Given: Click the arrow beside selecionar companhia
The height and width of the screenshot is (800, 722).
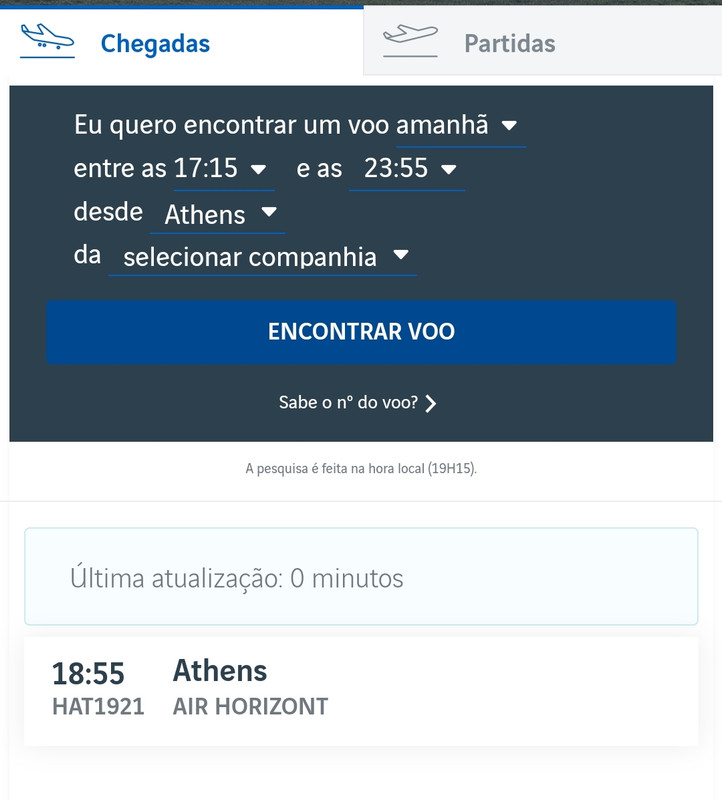Looking at the screenshot, I should pos(401,255).
